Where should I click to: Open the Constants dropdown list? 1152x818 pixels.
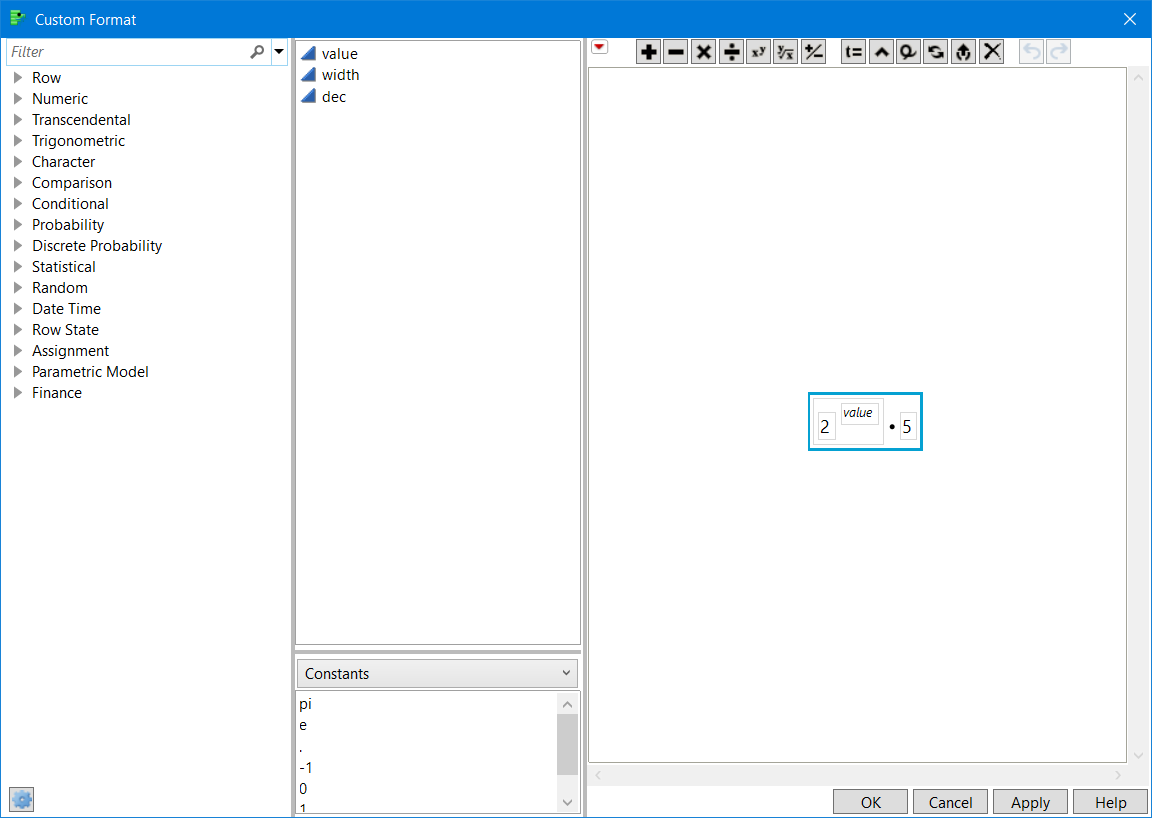pos(436,673)
